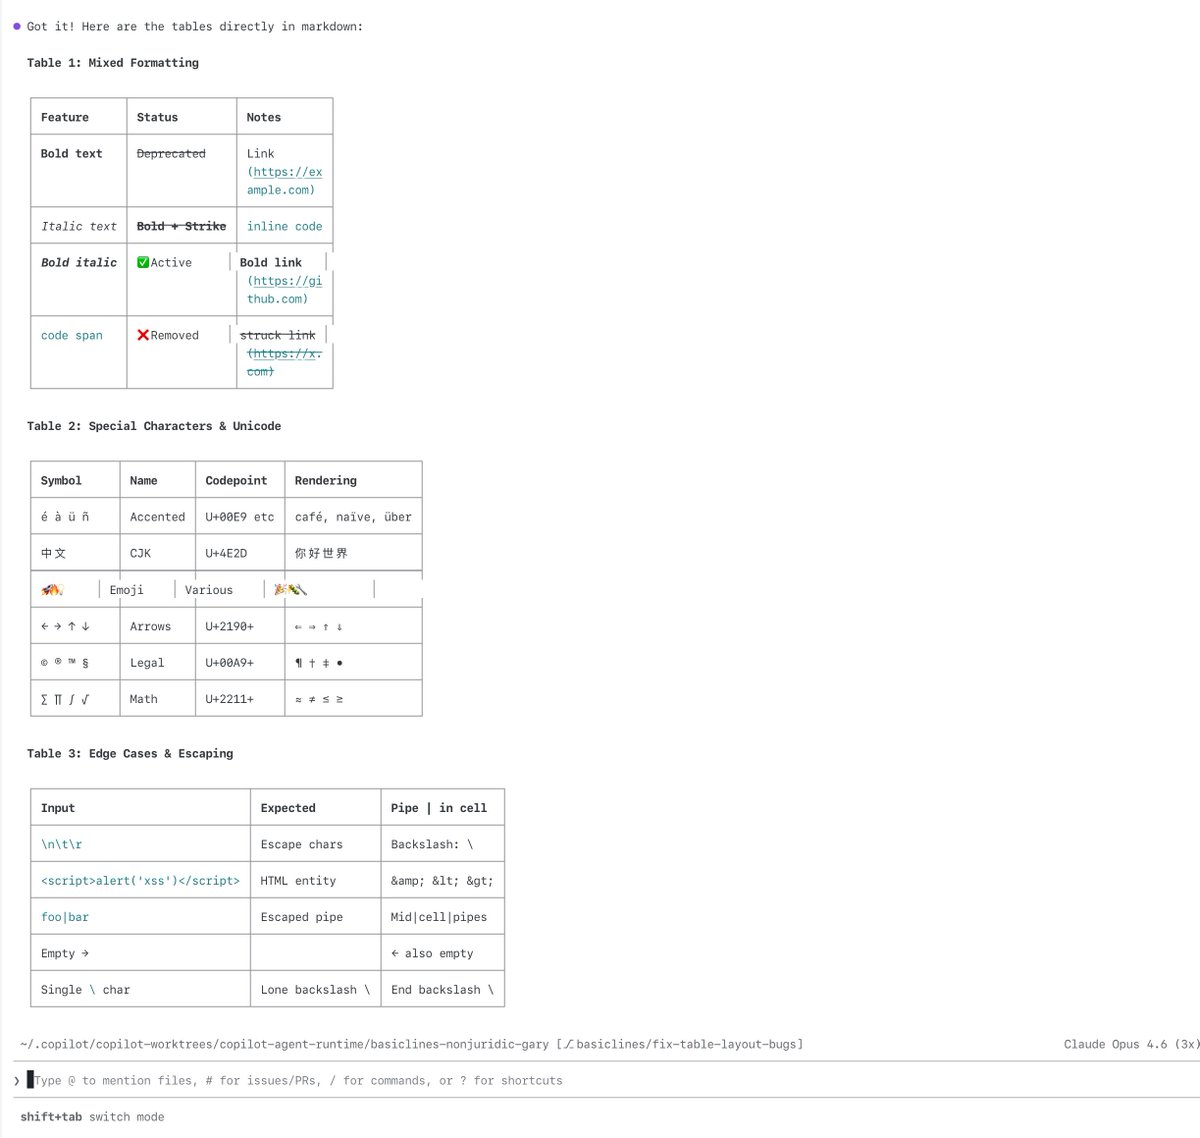
Task: Click the 'café, naïve, über' cell
Action: pyautogui.click(x=353, y=517)
